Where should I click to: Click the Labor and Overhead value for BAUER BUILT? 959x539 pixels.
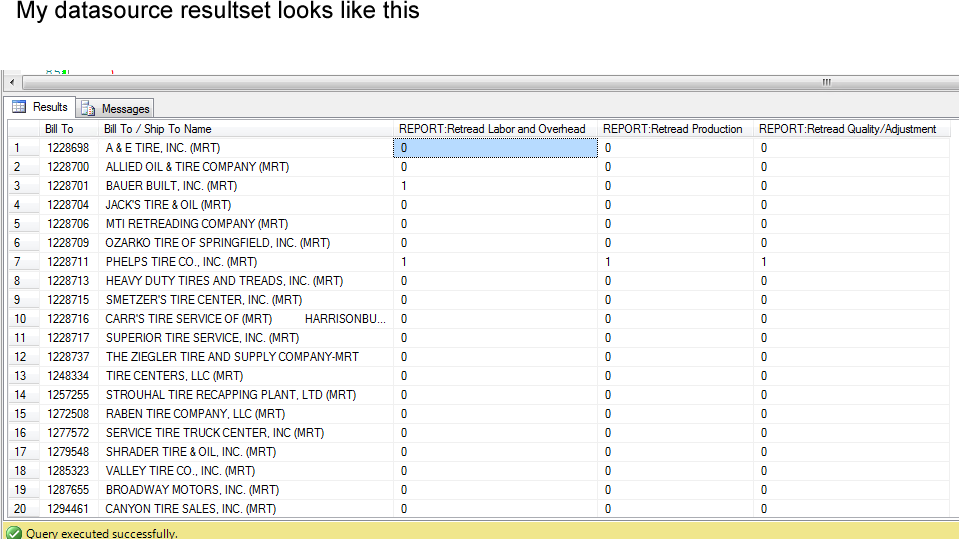(x=495, y=186)
